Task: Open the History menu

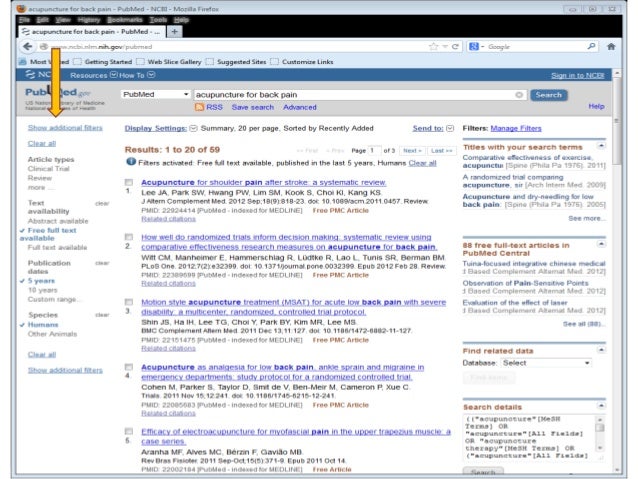Action: pos(88,20)
